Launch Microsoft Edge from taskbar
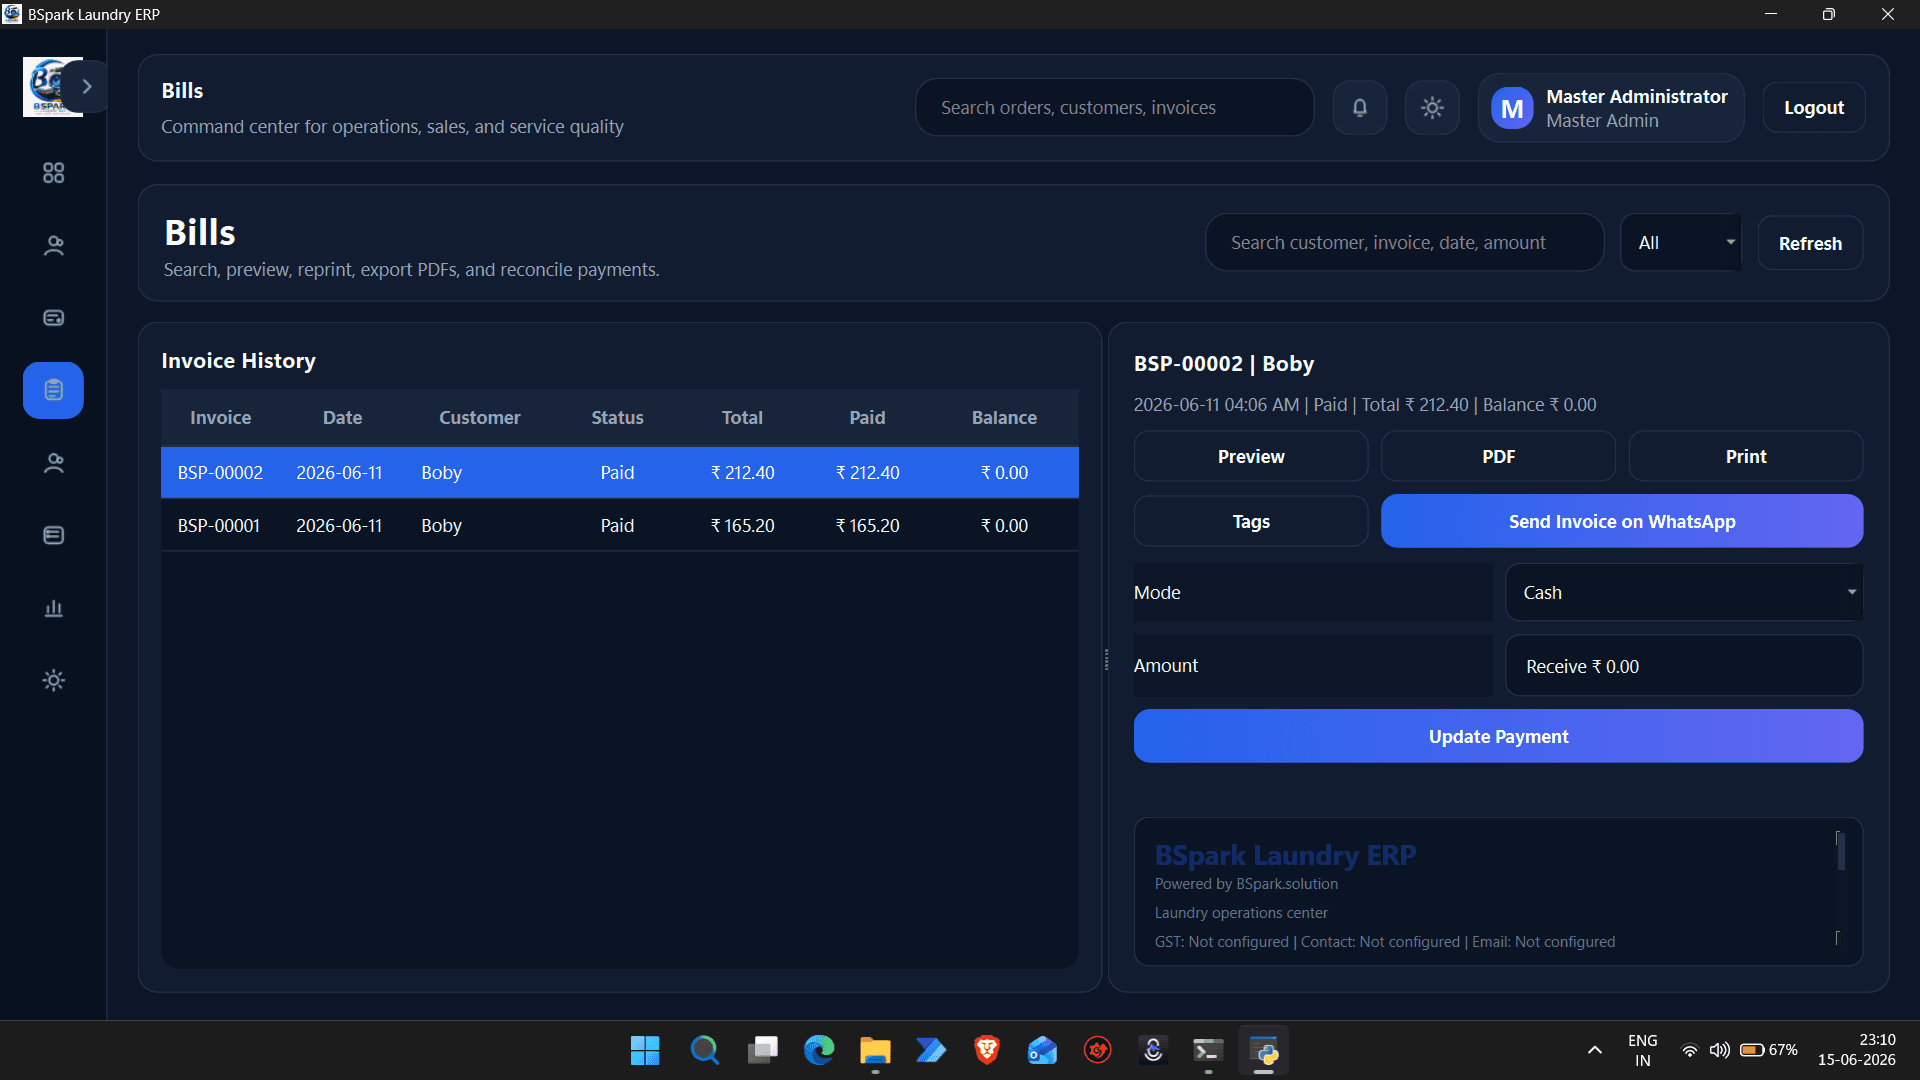 819,1050
